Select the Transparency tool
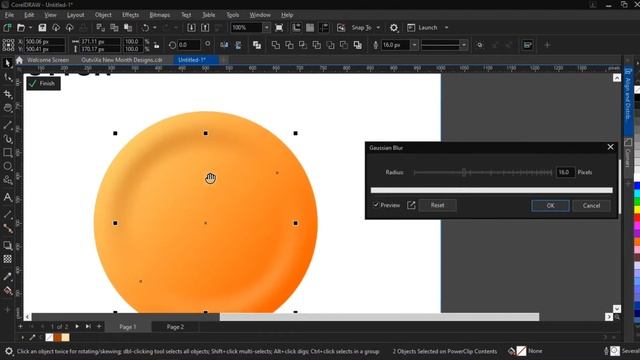 click(x=7, y=259)
